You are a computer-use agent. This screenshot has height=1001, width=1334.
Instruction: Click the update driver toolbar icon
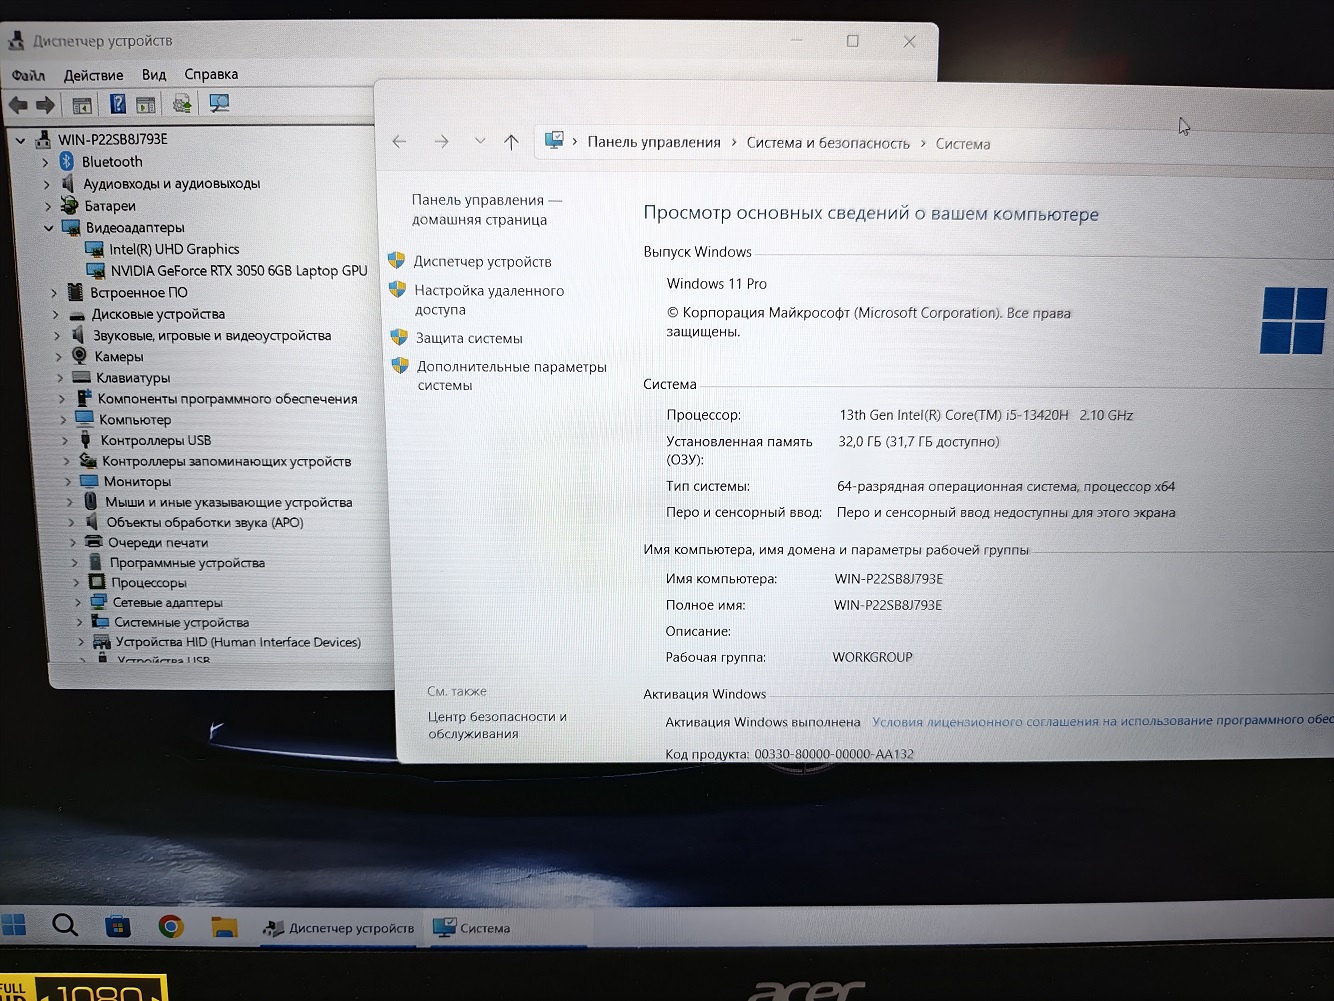(182, 103)
